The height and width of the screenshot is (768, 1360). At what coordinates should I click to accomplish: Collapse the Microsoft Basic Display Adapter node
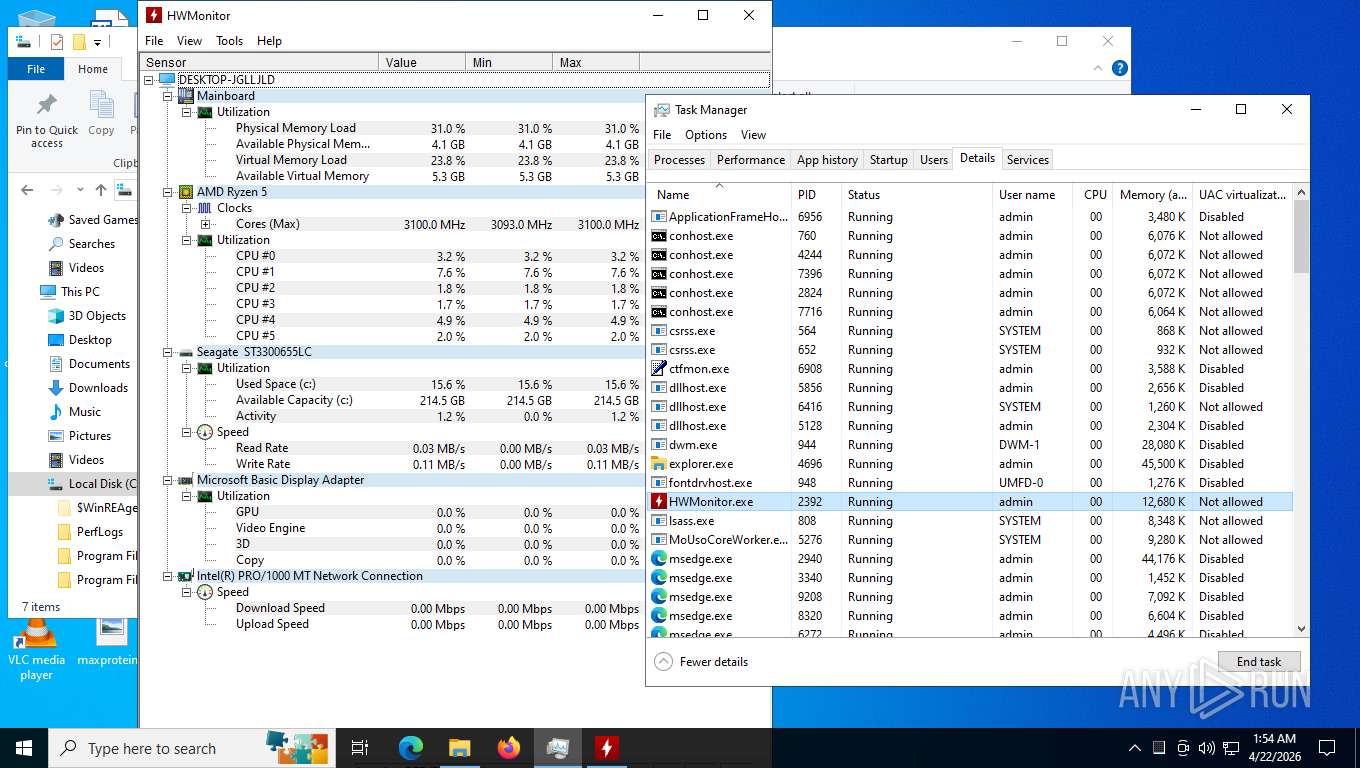(168, 480)
